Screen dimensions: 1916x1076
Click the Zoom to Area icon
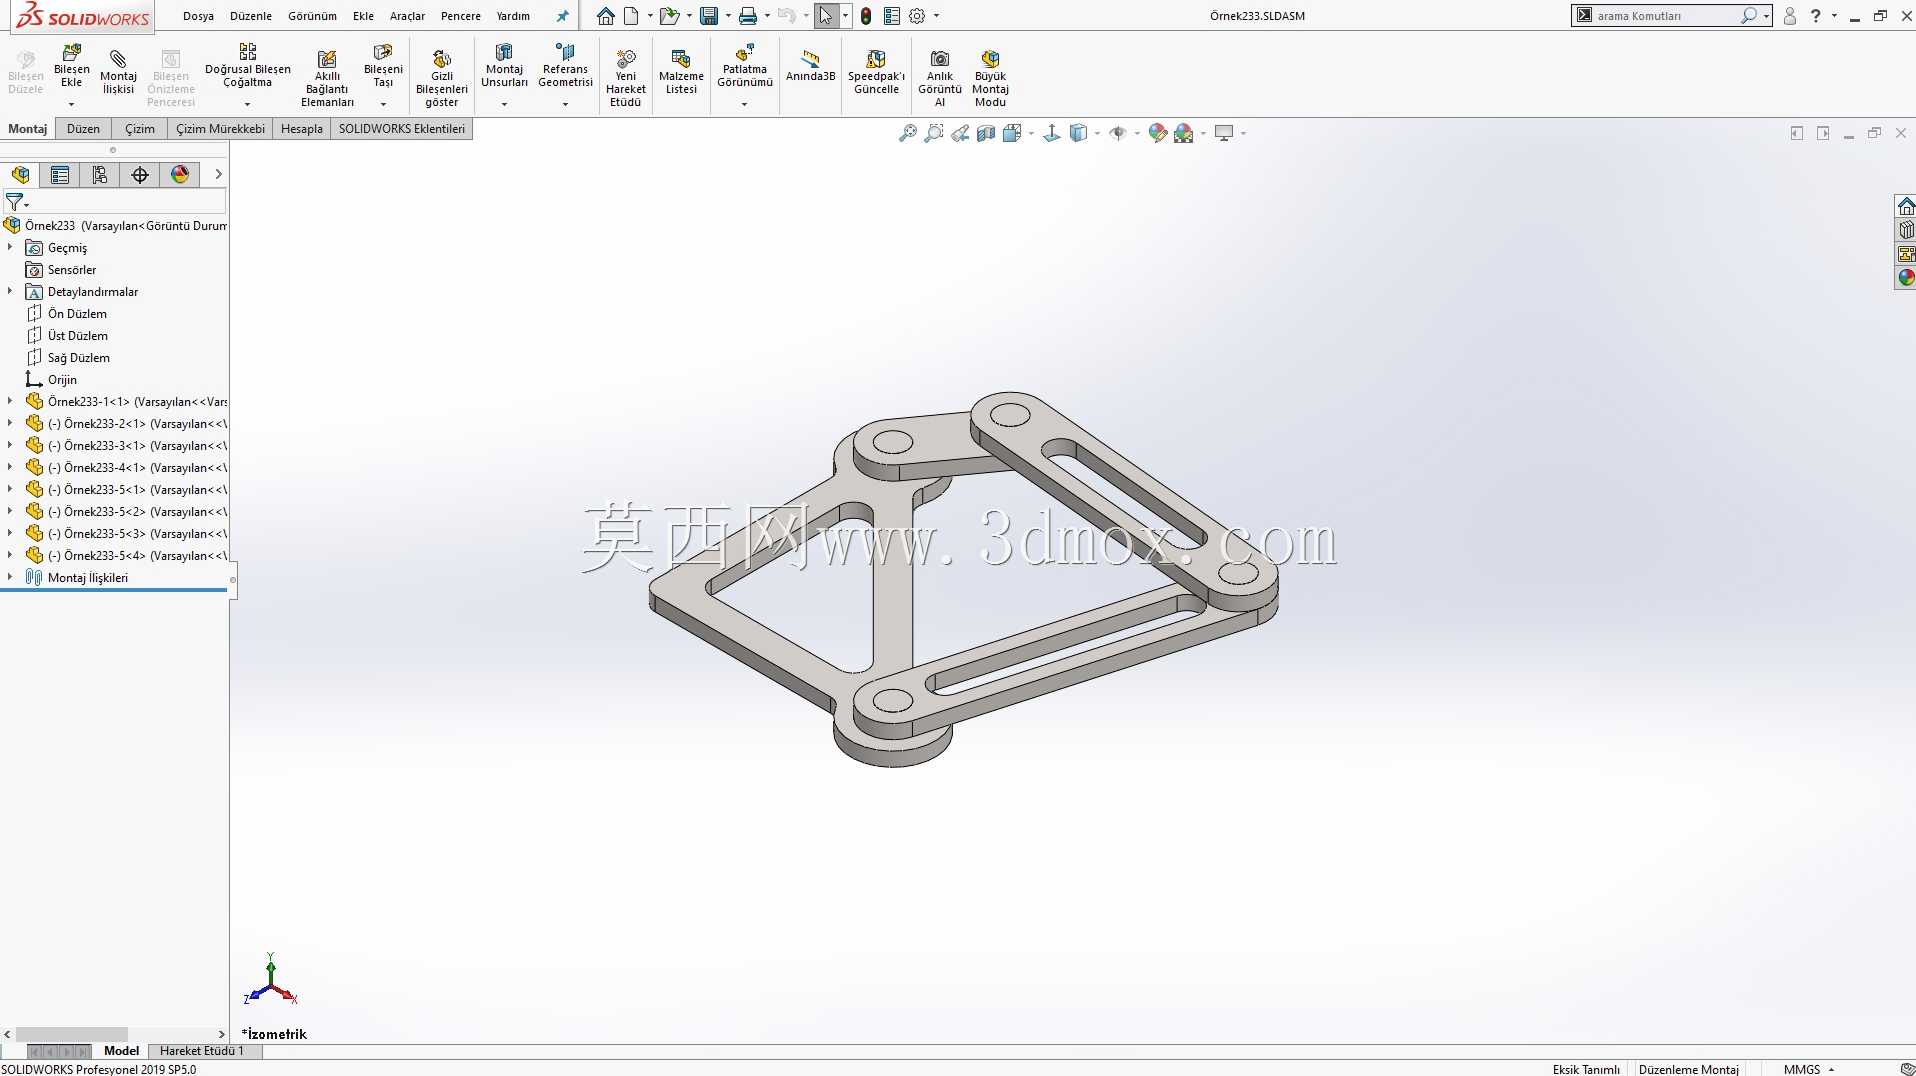click(x=933, y=133)
